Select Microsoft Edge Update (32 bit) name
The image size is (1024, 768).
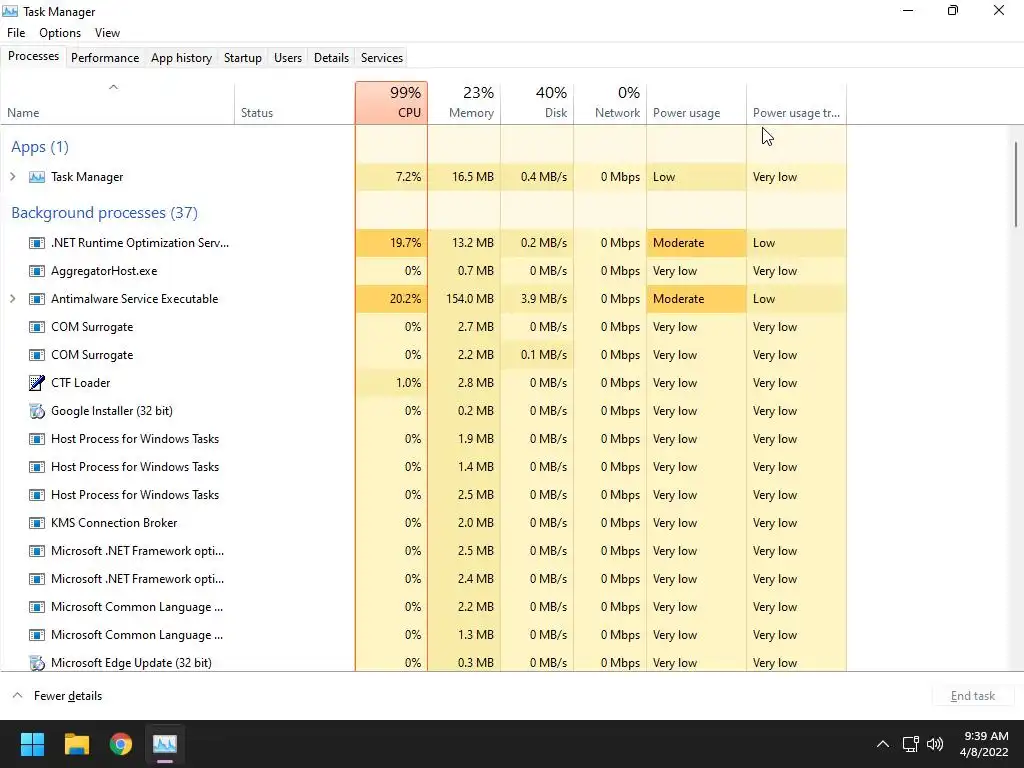click(x=131, y=663)
